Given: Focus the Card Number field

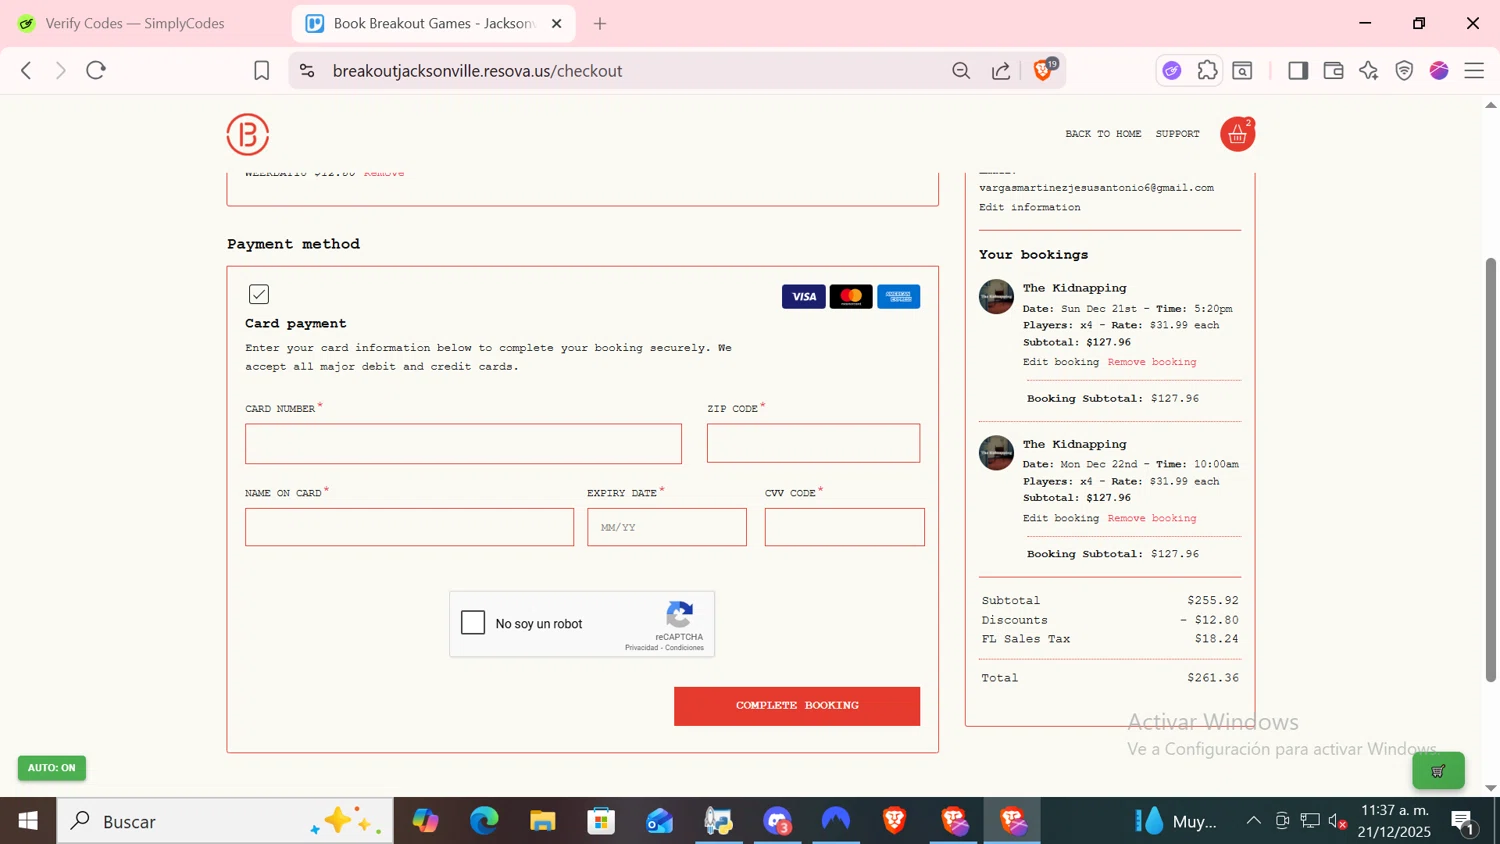Looking at the screenshot, I should click(x=463, y=444).
